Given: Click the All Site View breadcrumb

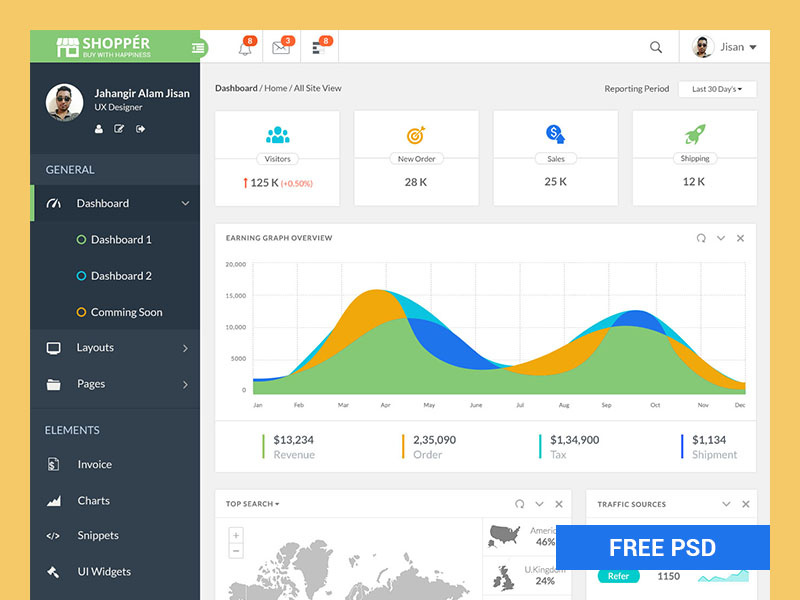Looking at the screenshot, I should point(317,88).
